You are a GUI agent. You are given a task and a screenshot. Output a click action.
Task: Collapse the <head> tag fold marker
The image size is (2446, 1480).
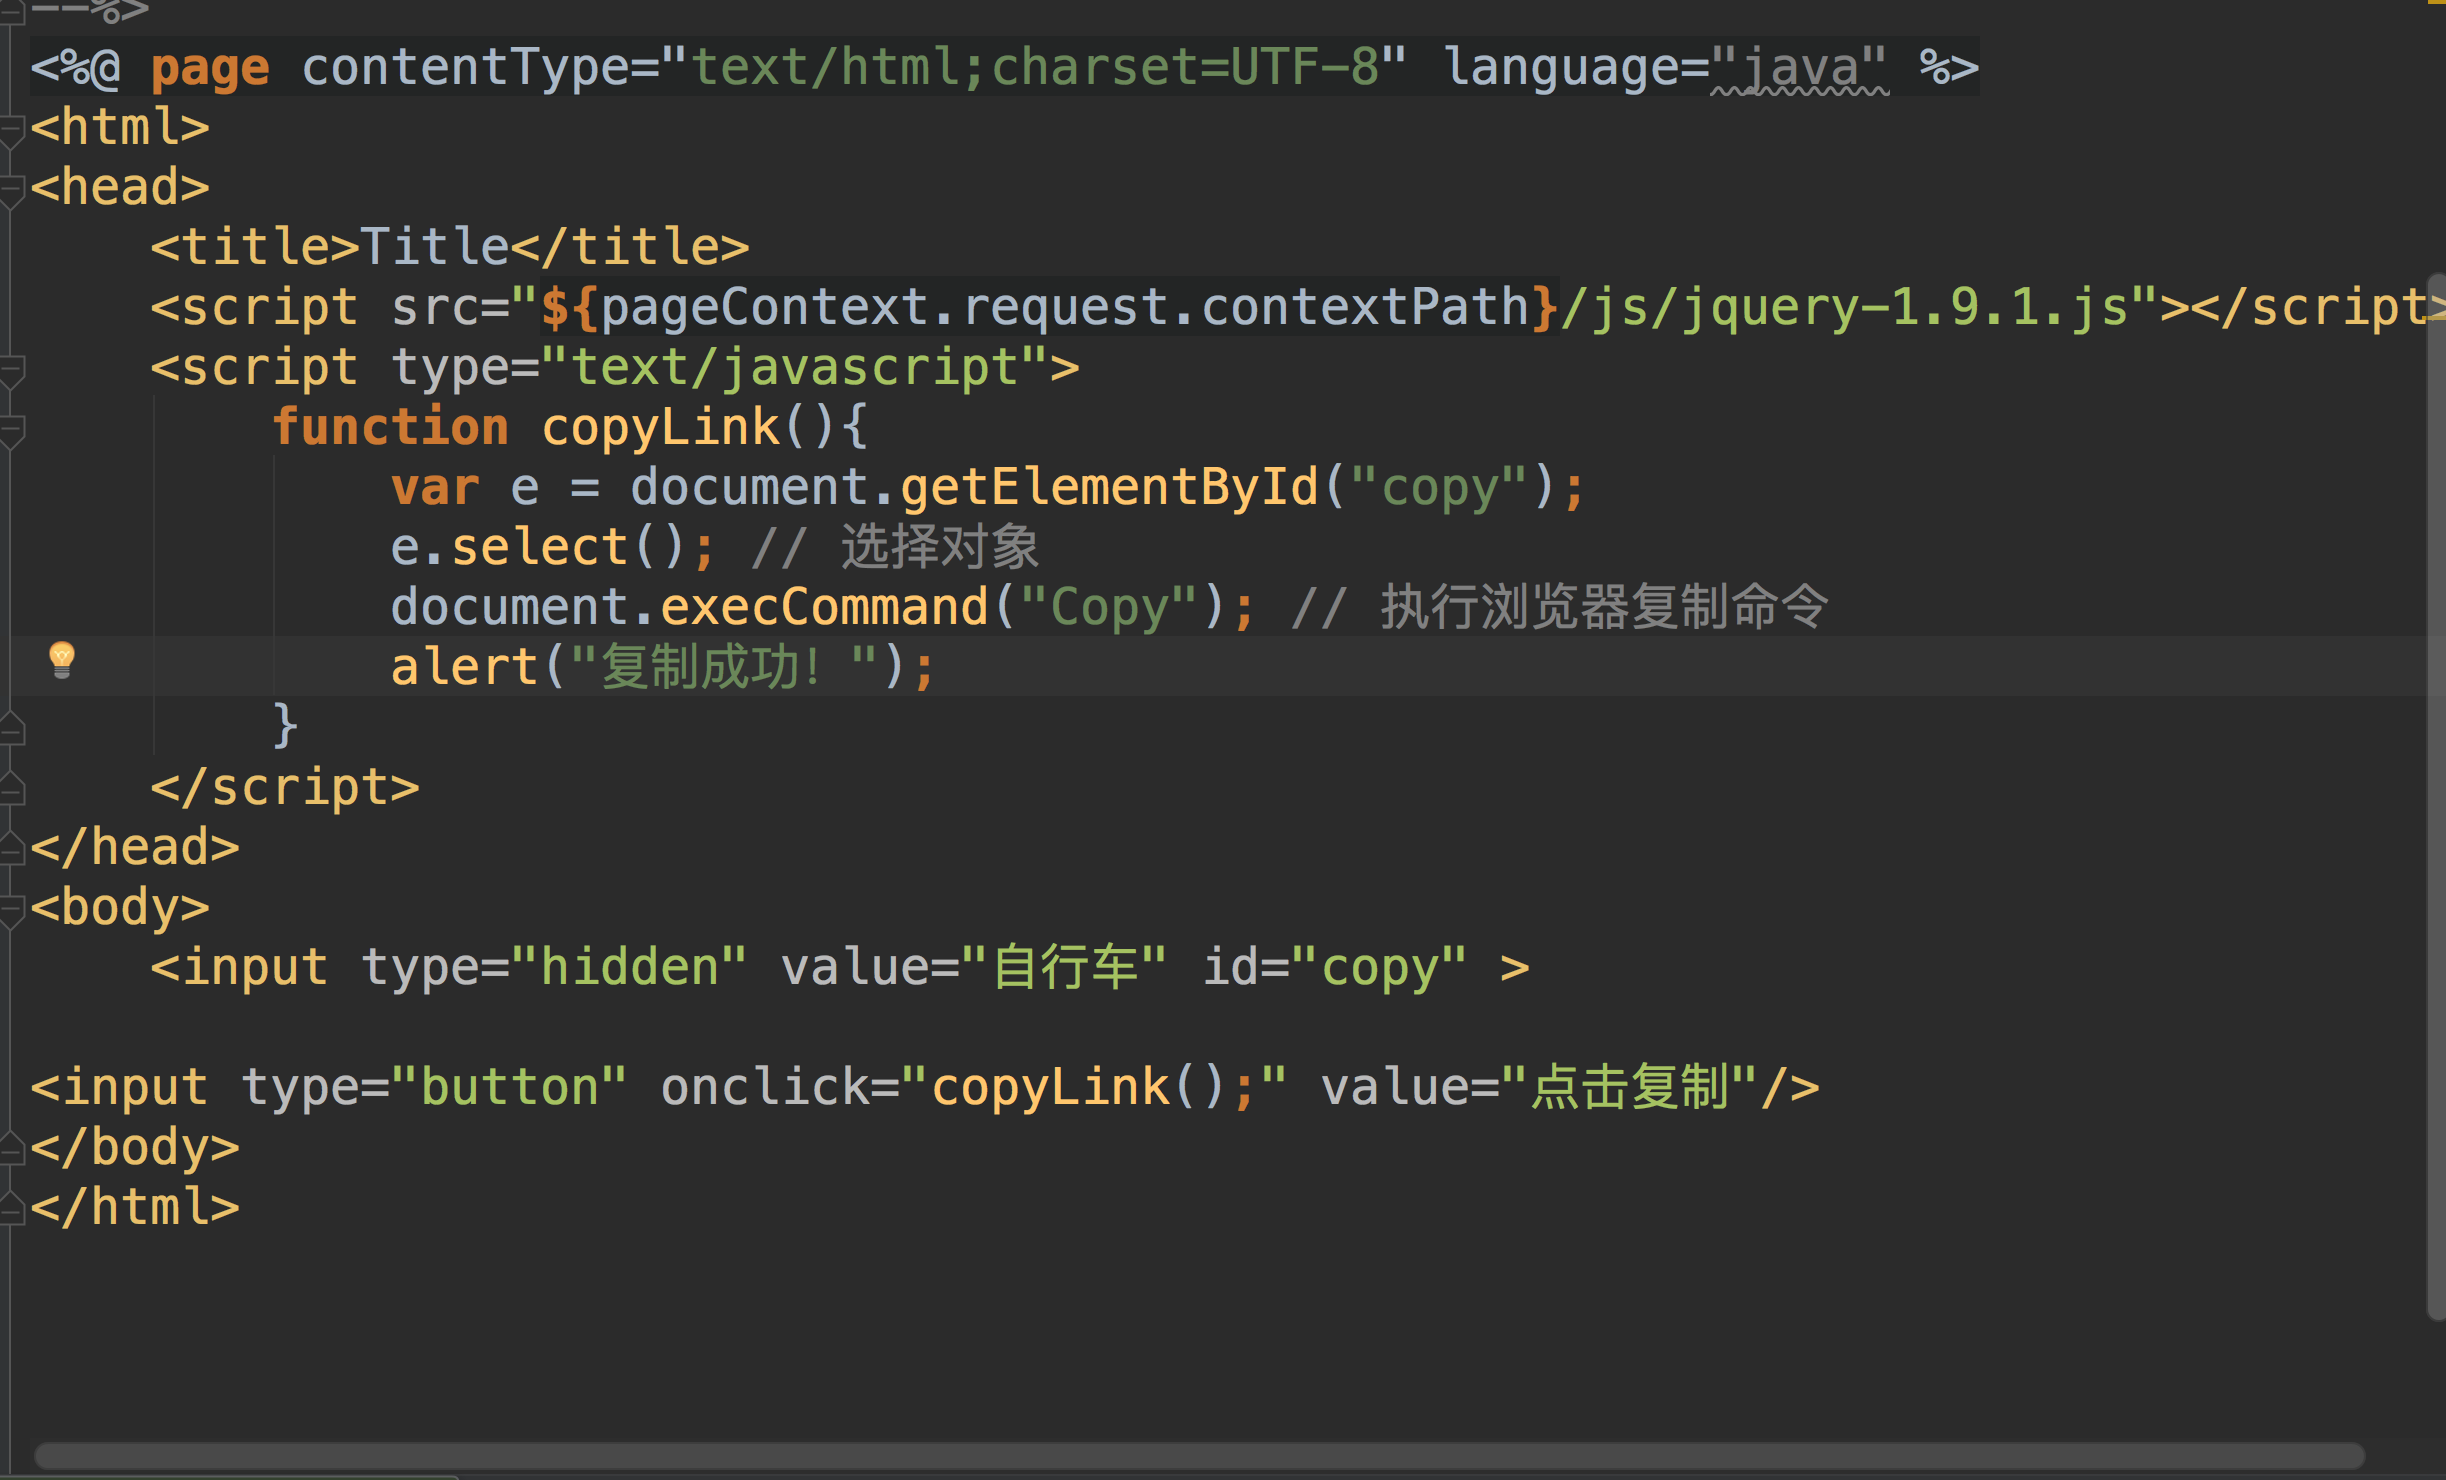point(12,191)
